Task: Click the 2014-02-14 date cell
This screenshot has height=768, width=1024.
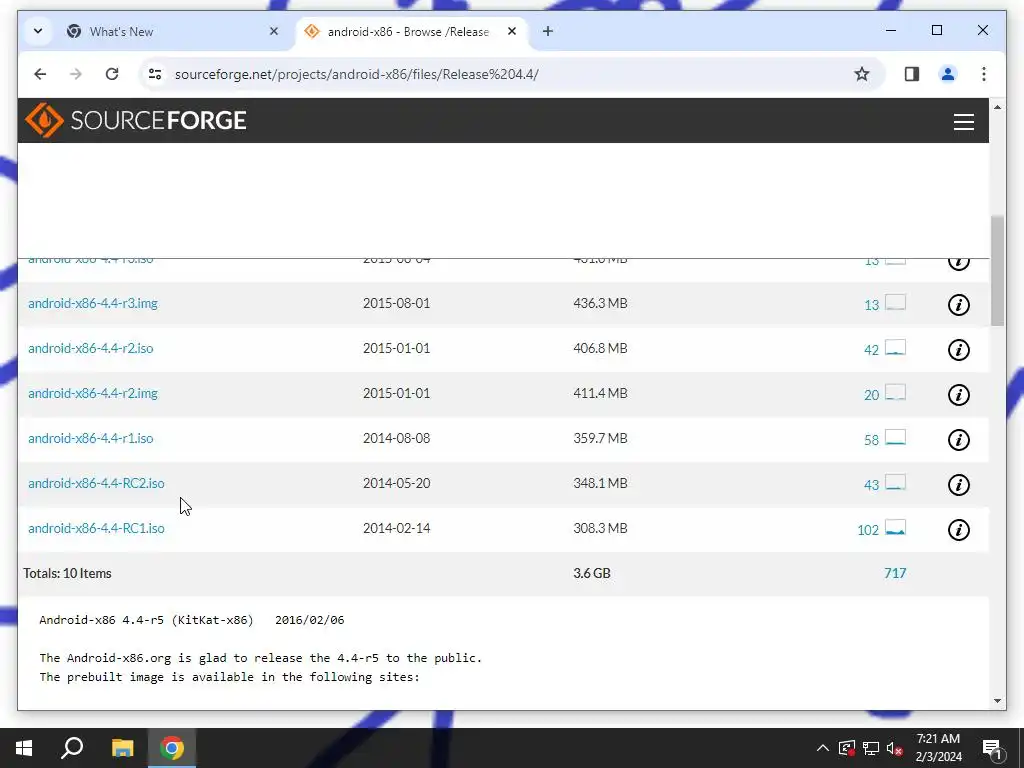Action: [396, 528]
